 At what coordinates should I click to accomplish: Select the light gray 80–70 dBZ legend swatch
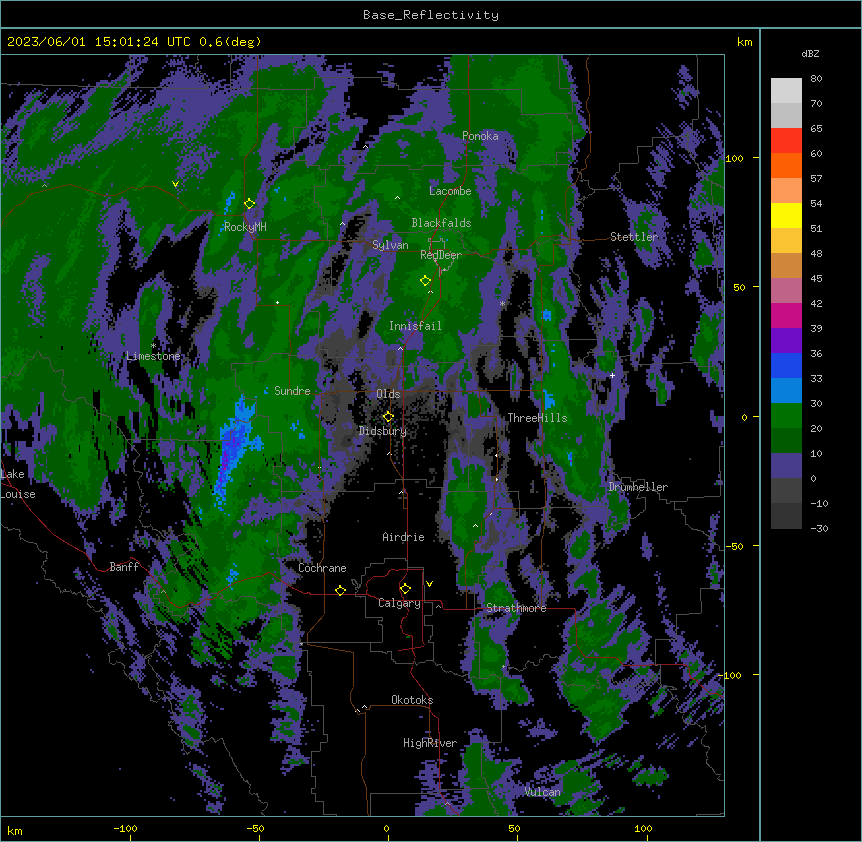(x=786, y=91)
